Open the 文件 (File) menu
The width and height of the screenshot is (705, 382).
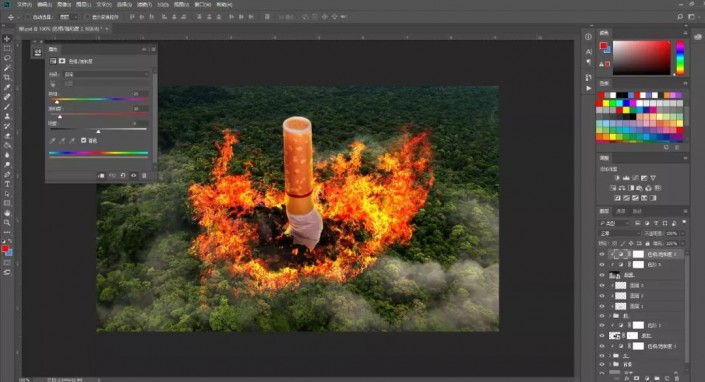click(x=24, y=4)
